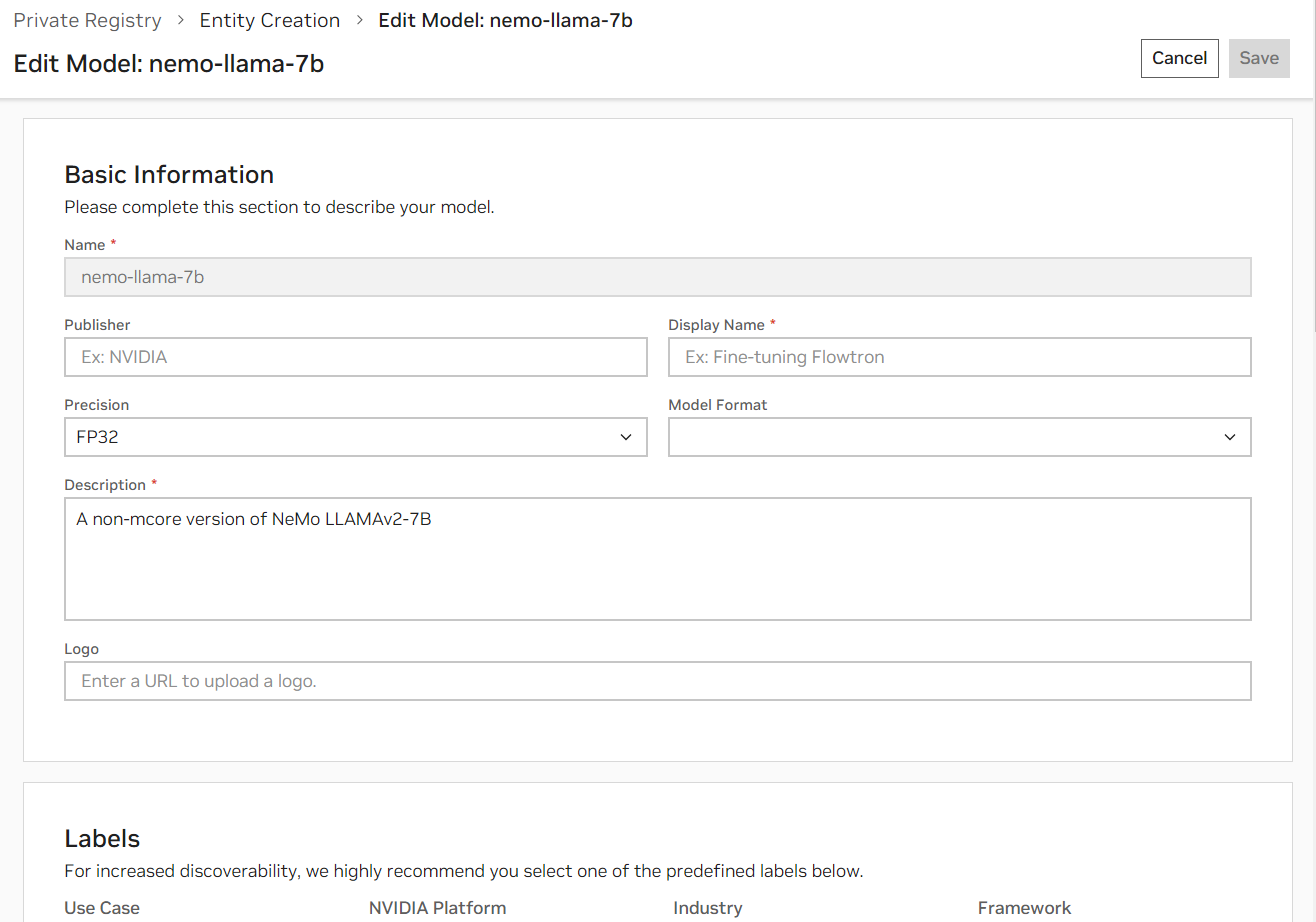Image resolution: width=1316 pixels, height=922 pixels.
Task: Click the Use Case label column heading
Action: tap(102, 908)
